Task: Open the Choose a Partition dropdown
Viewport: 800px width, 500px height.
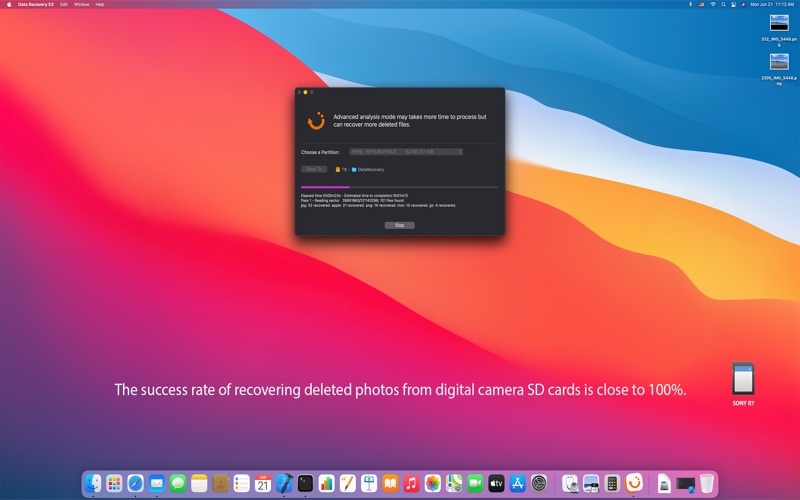Action: pos(406,152)
